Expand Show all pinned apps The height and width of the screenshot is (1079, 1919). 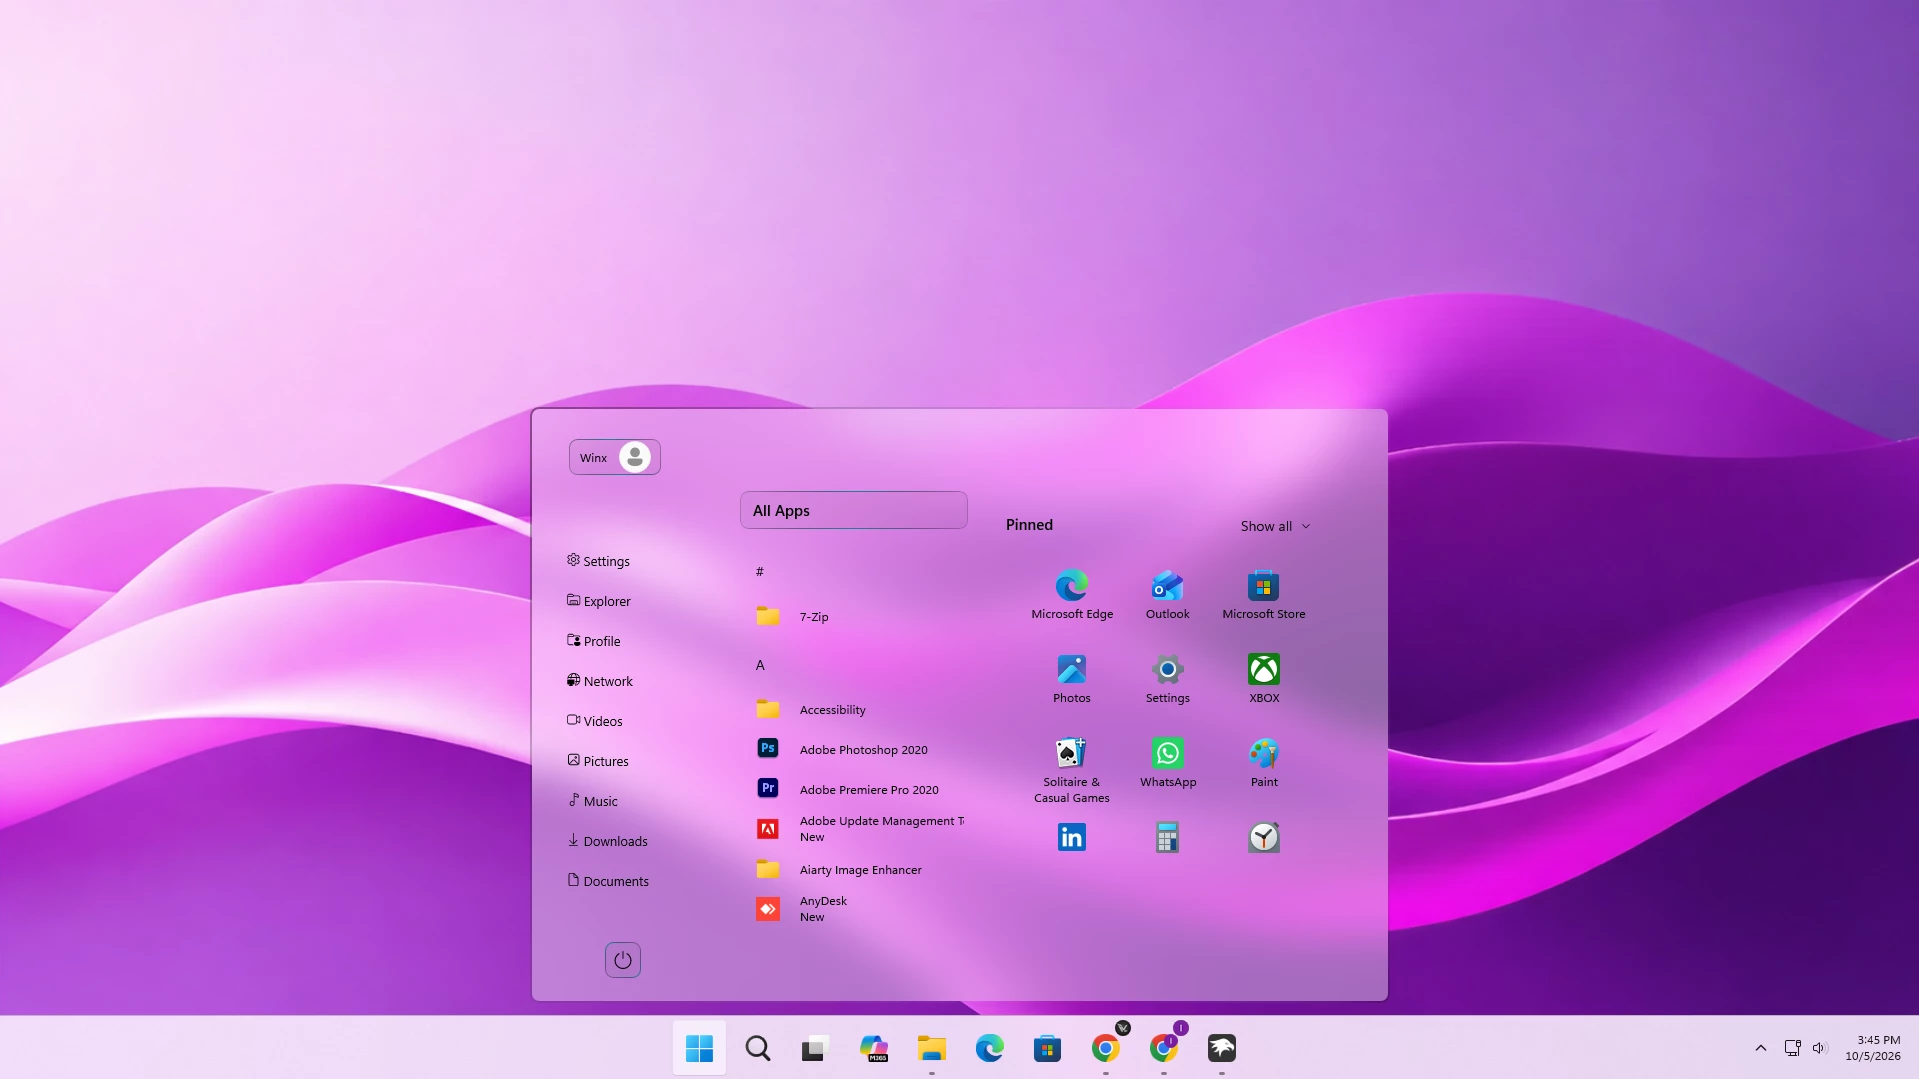coord(1275,526)
